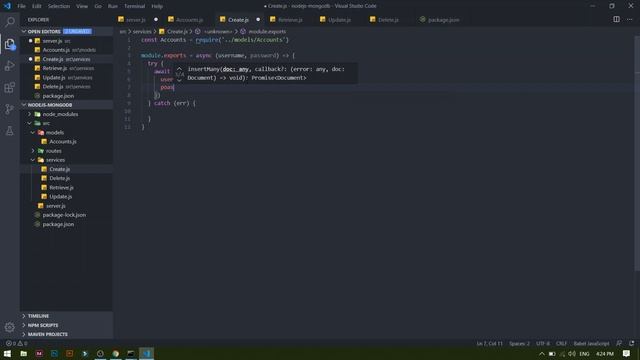Show the previous signature in parameter hint
640x360 pixels.
click(179, 69)
